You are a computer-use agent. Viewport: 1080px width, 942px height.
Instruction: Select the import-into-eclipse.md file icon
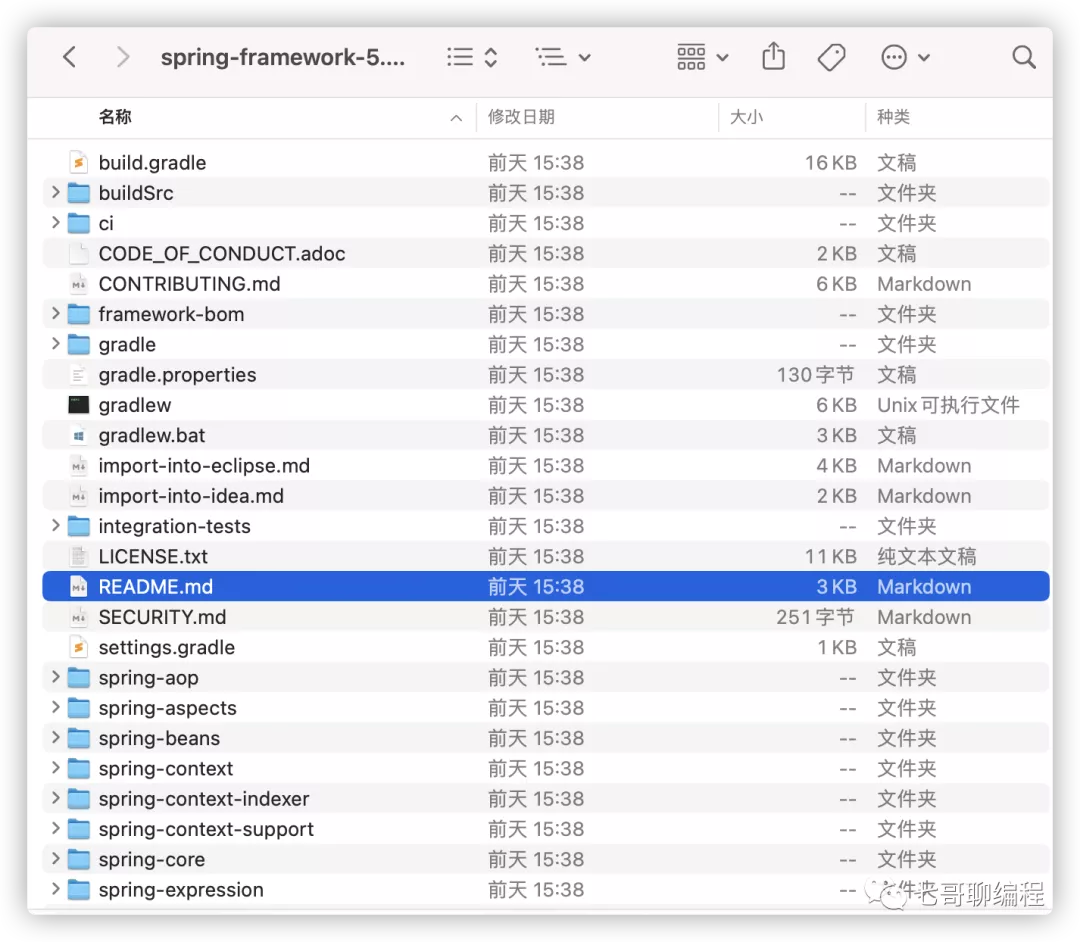pyautogui.click(x=79, y=465)
